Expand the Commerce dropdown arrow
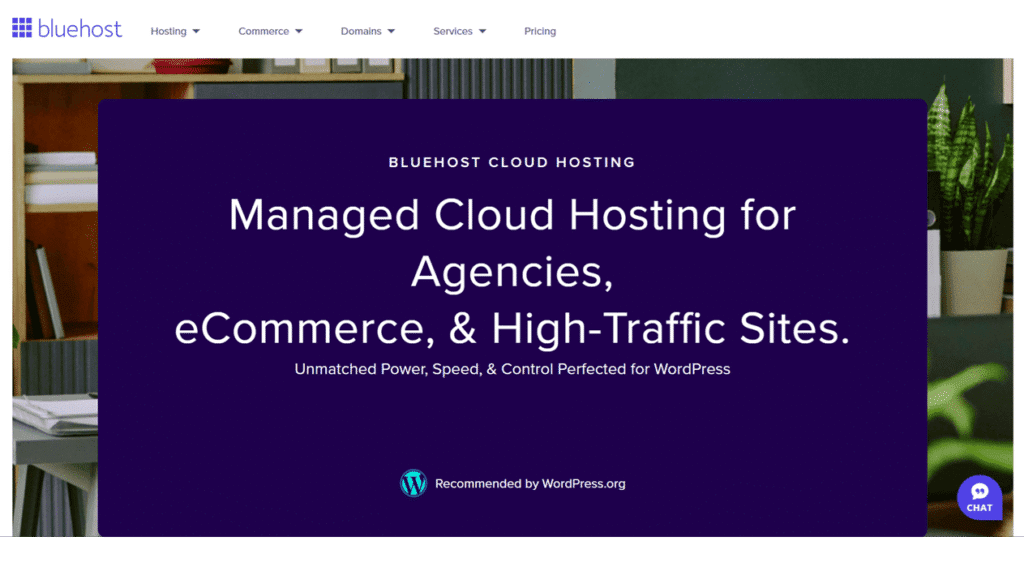Viewport: 1024px width, 584px height. point(298,31)
